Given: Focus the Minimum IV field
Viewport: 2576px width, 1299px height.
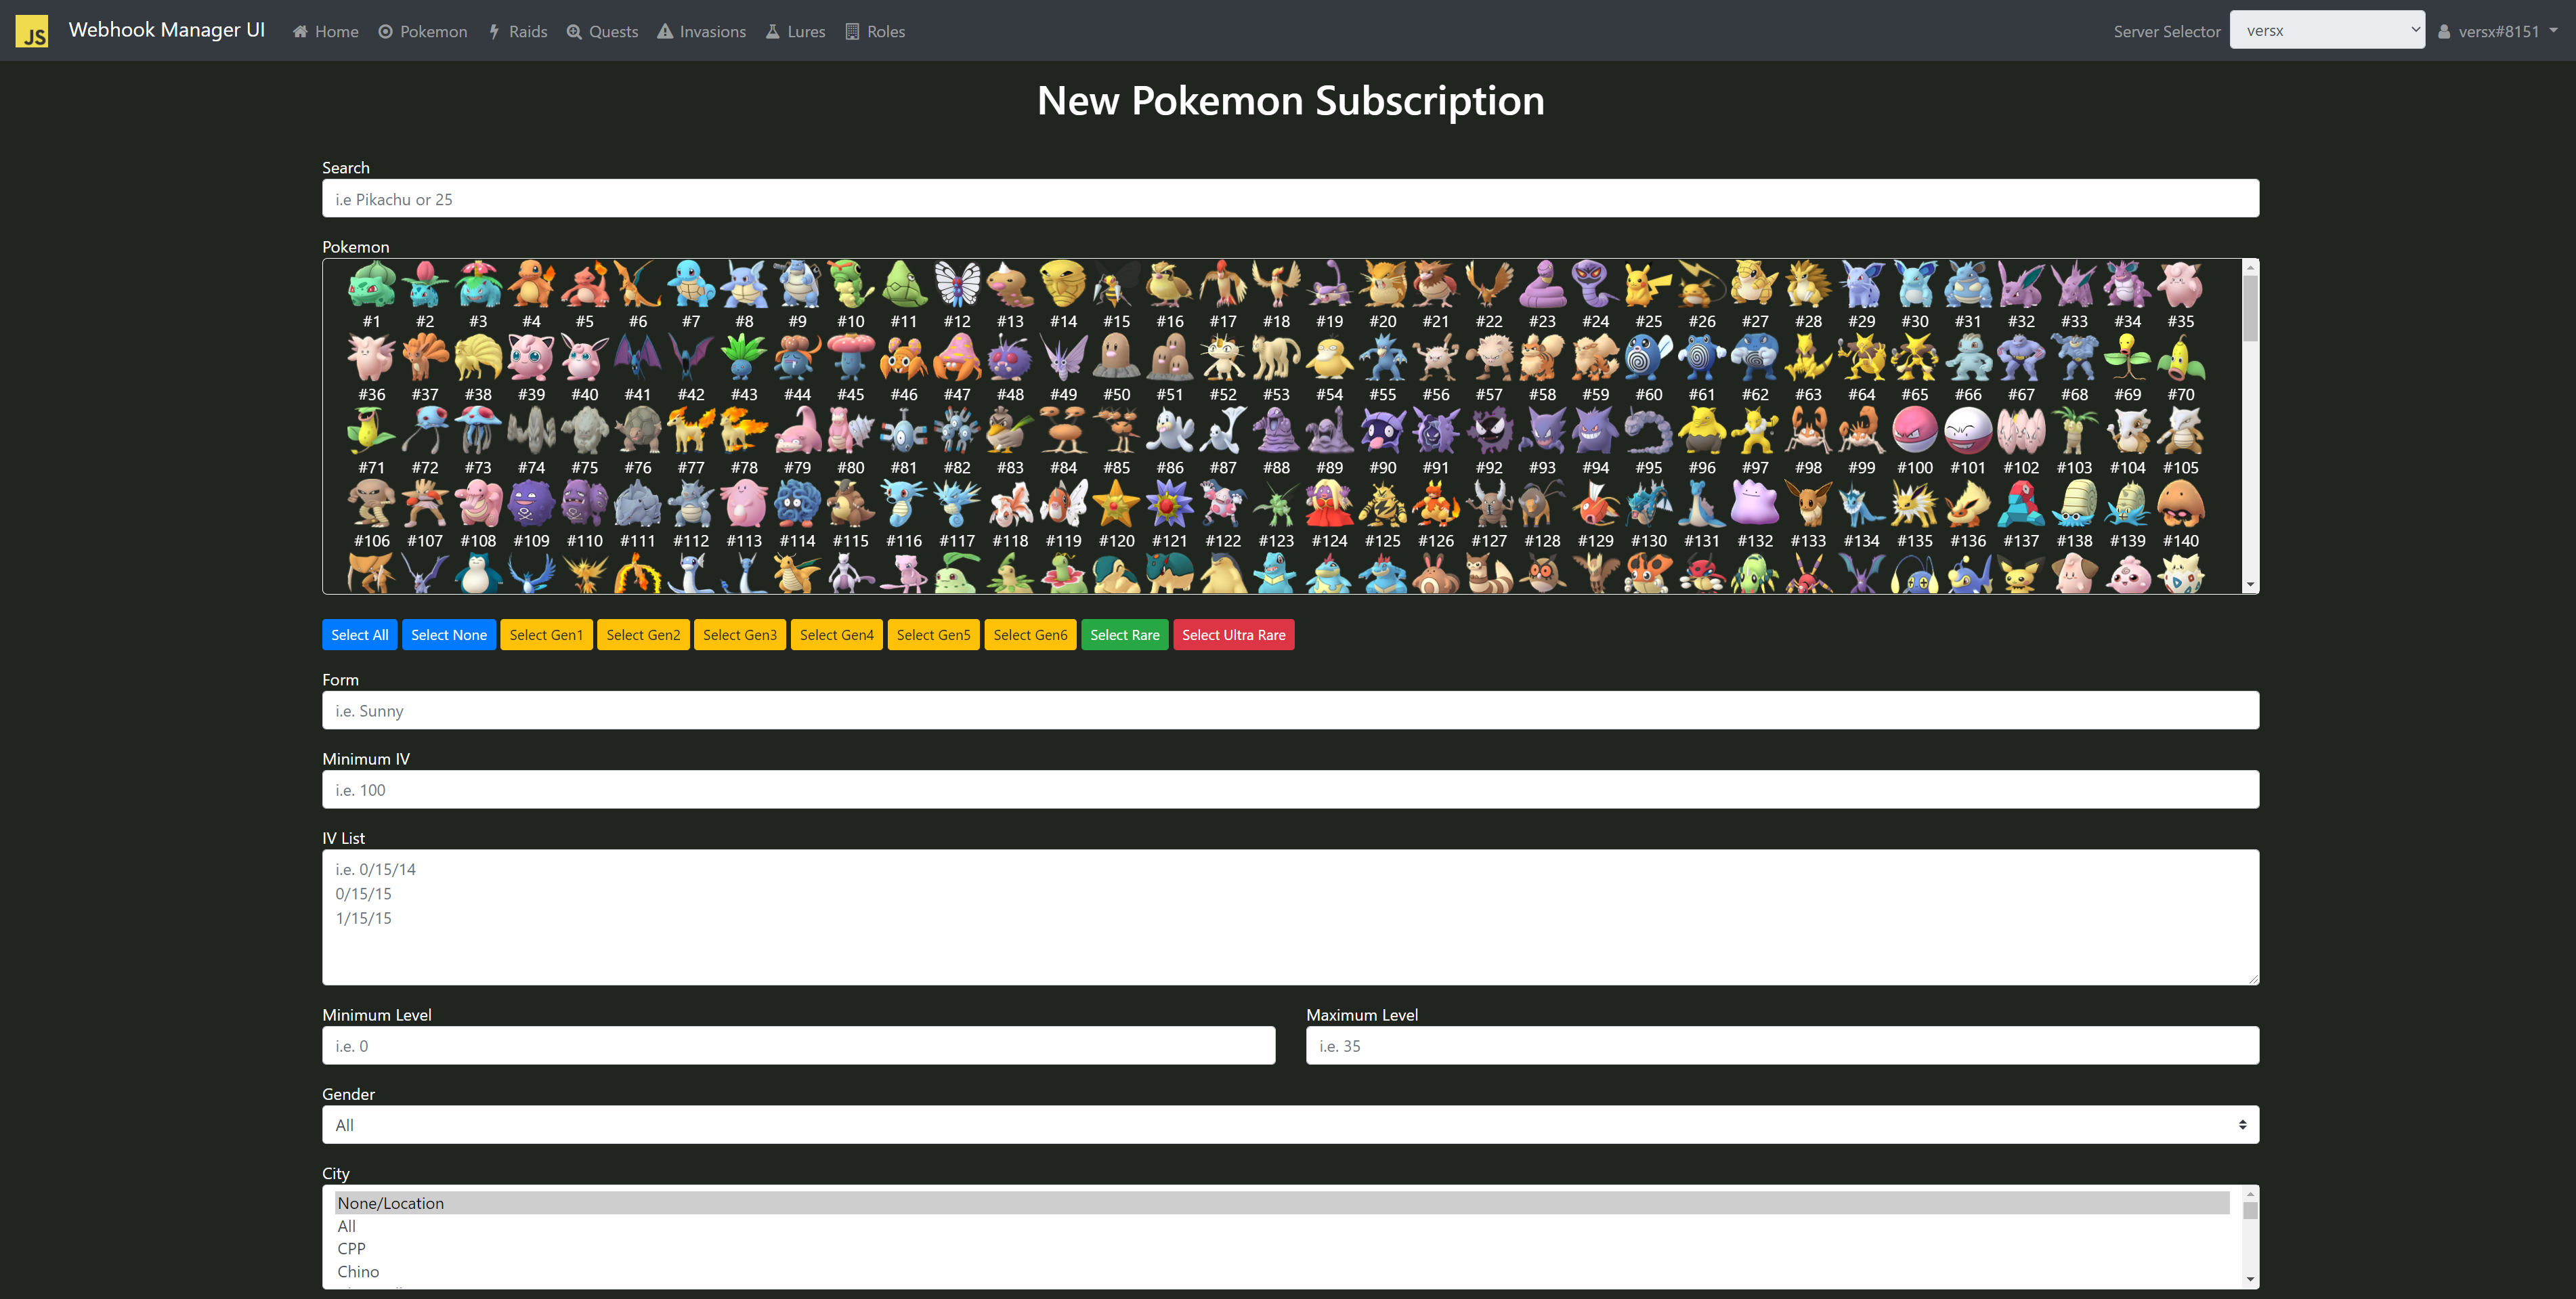Looking at the screenshot, I should pyautogui.click(x=1290, y=790).
